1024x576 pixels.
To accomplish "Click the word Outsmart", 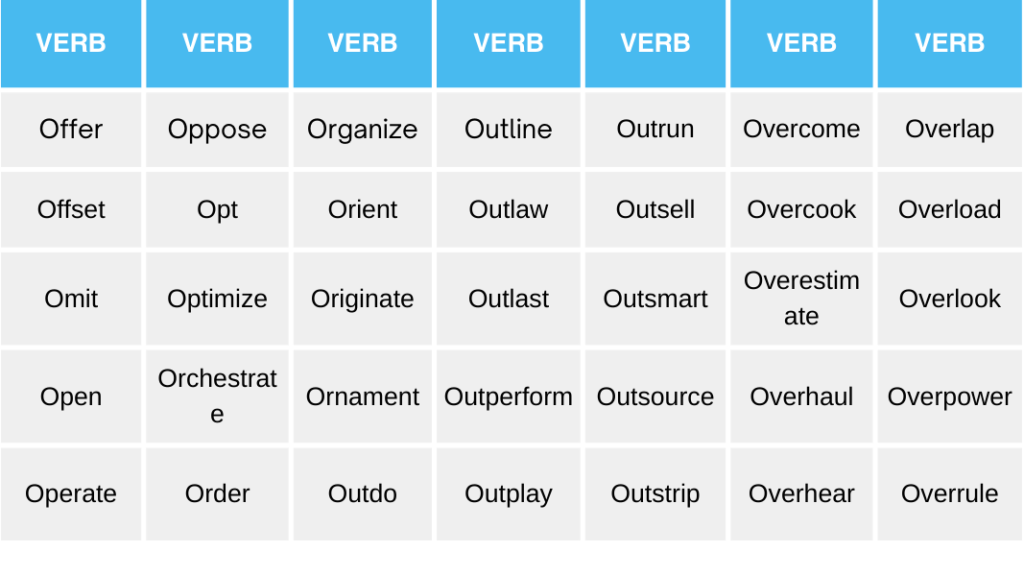I will pyautogui.click(x=655, y=298).
